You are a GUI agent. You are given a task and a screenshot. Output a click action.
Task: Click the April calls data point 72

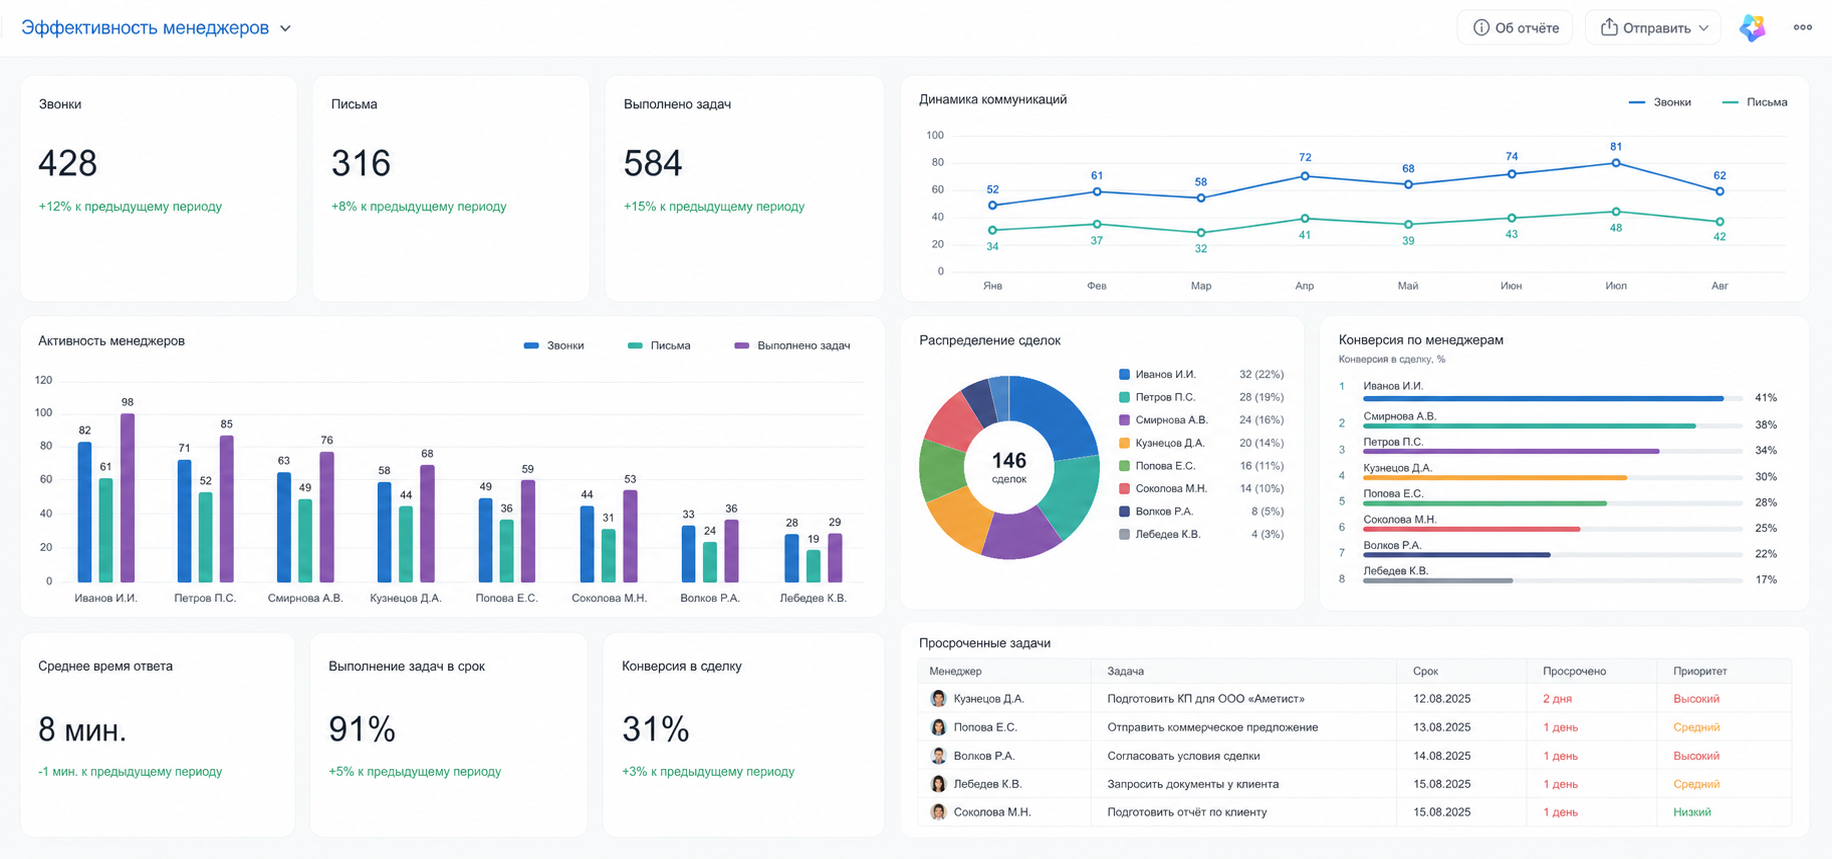(1305, 176)
